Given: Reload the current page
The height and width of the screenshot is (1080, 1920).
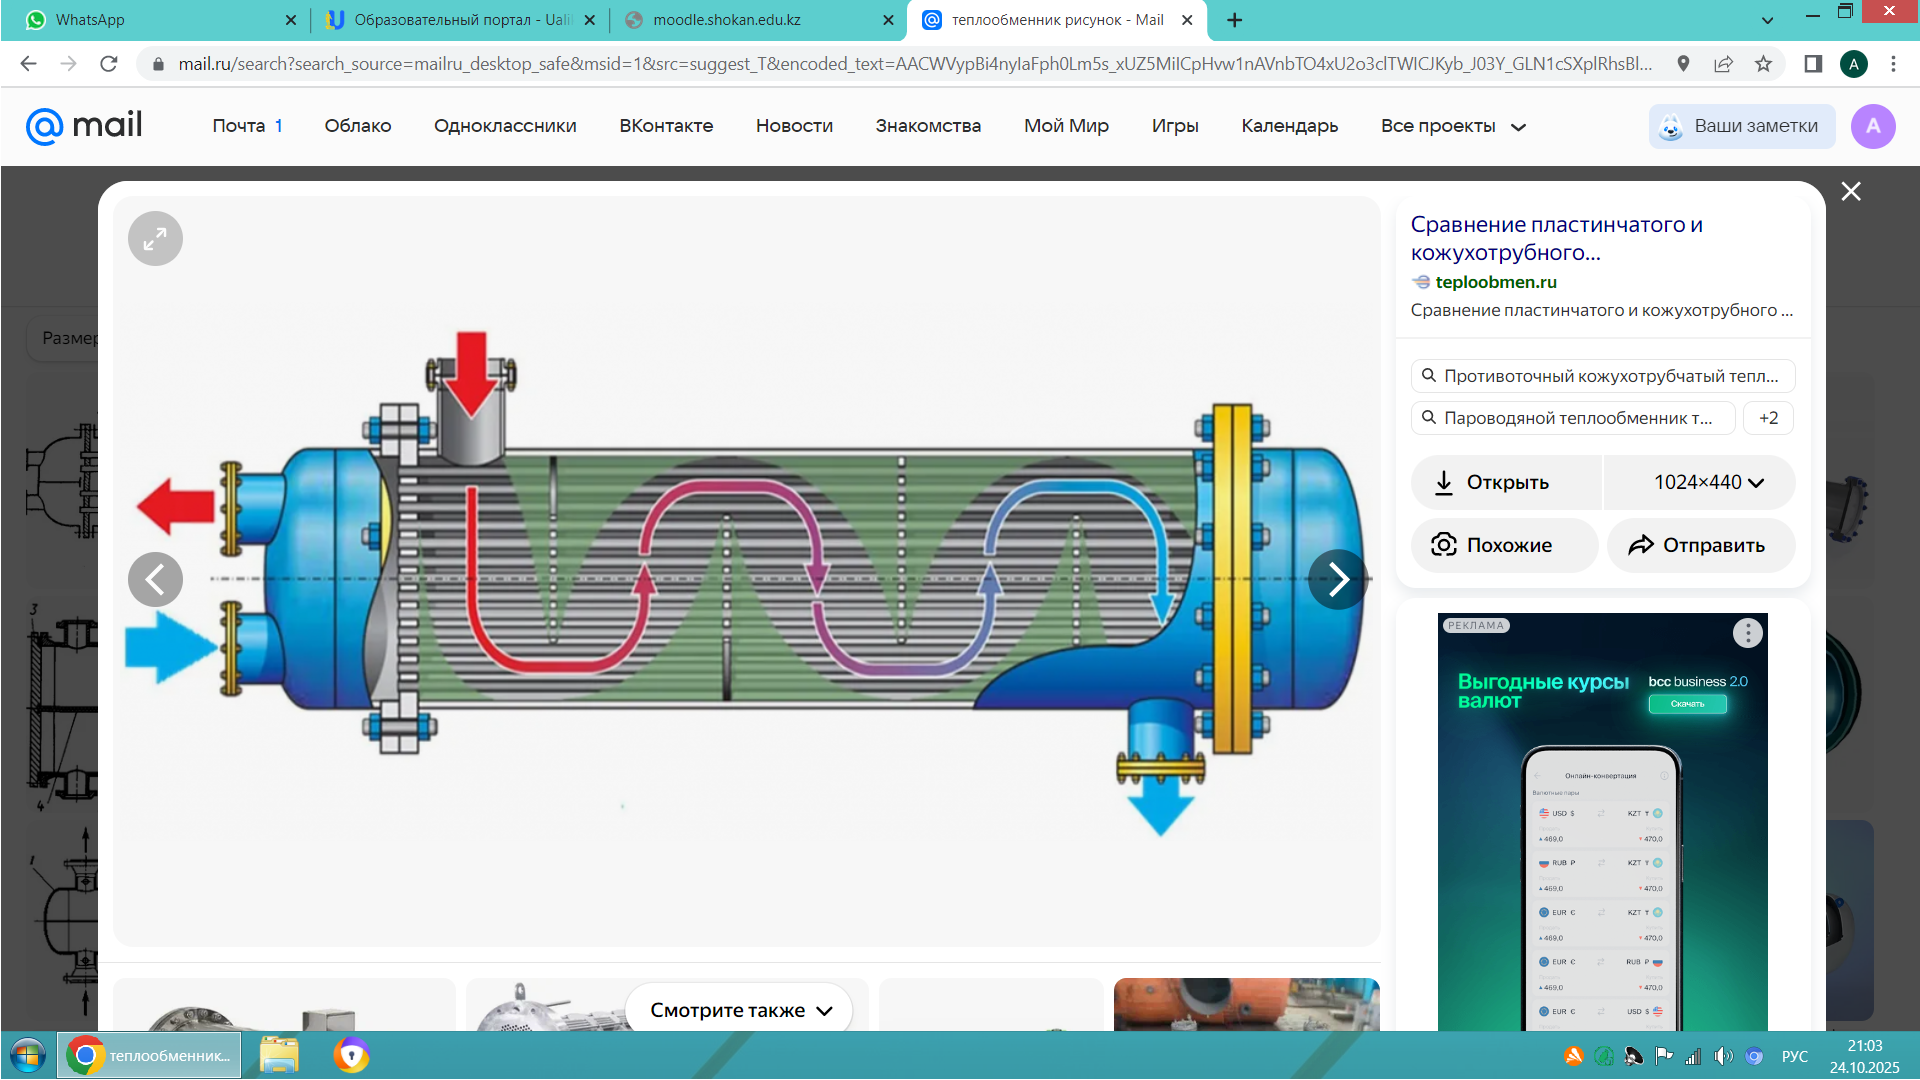Looking at the screenshot, I should [109, 64].
